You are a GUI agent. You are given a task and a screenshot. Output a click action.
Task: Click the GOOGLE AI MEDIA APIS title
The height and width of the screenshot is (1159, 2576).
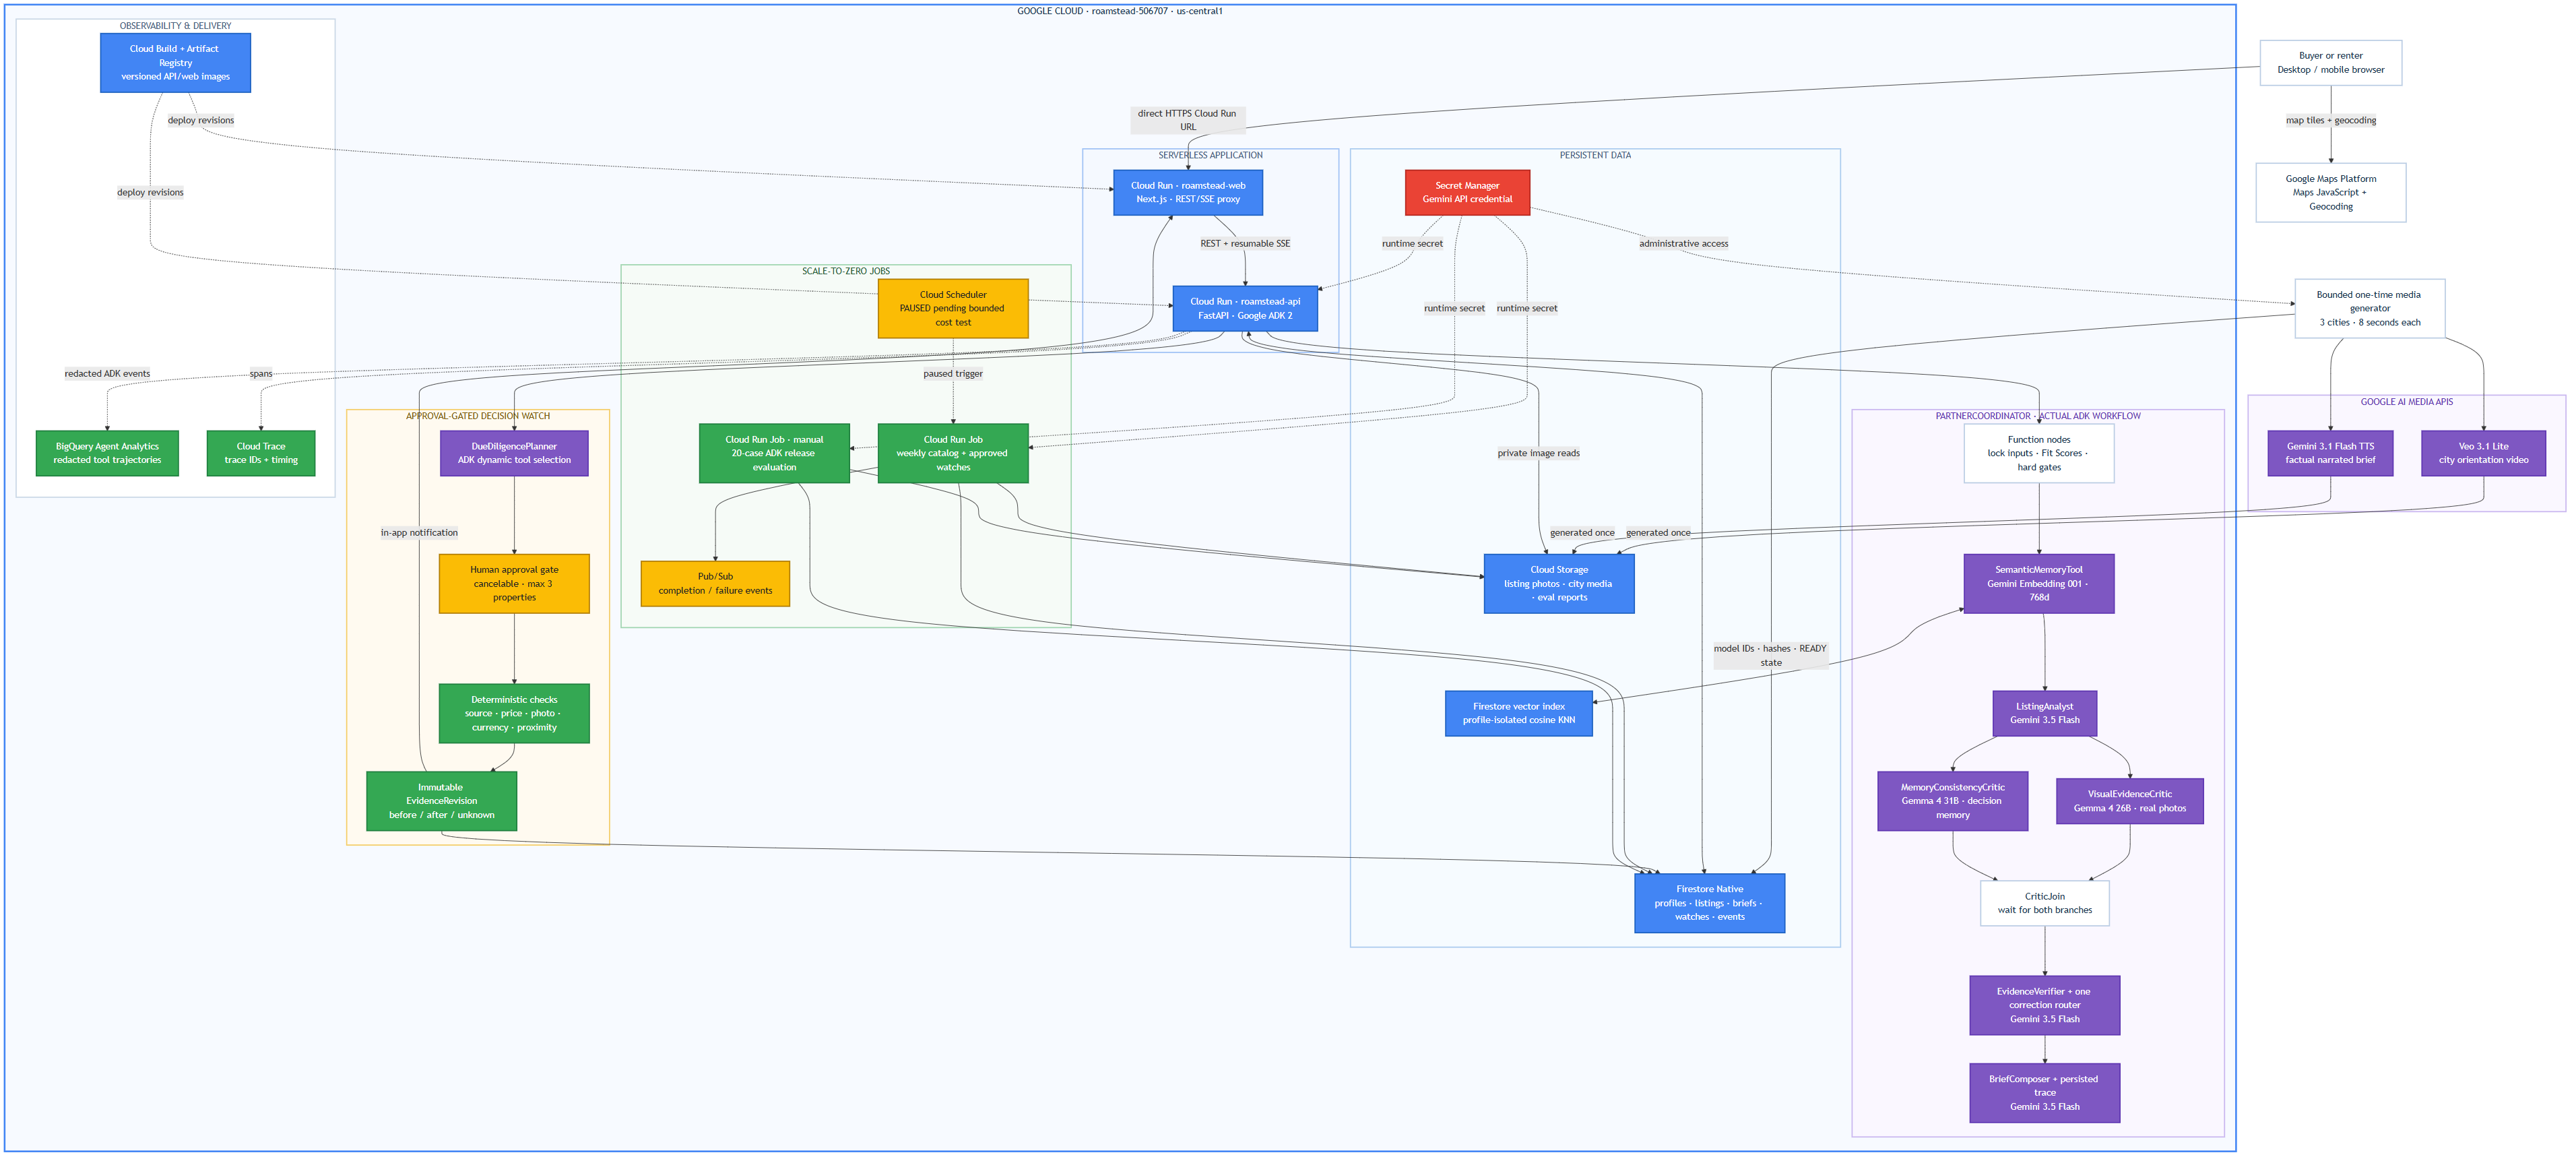[2406, 402]
